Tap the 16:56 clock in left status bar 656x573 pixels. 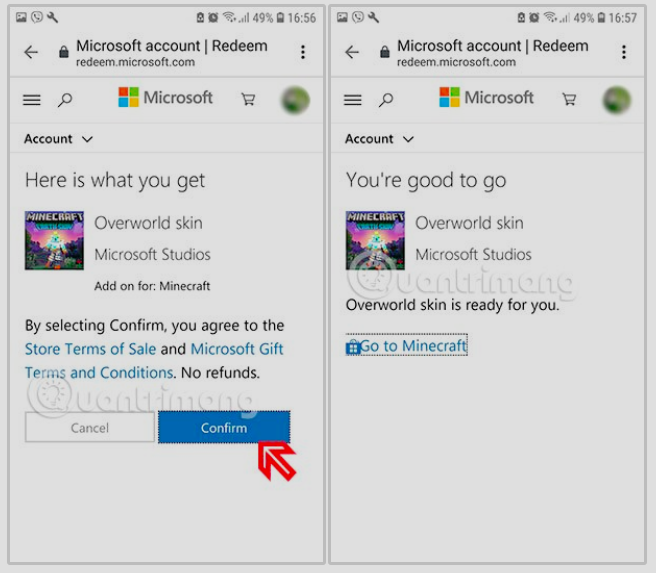pos(302,18)
